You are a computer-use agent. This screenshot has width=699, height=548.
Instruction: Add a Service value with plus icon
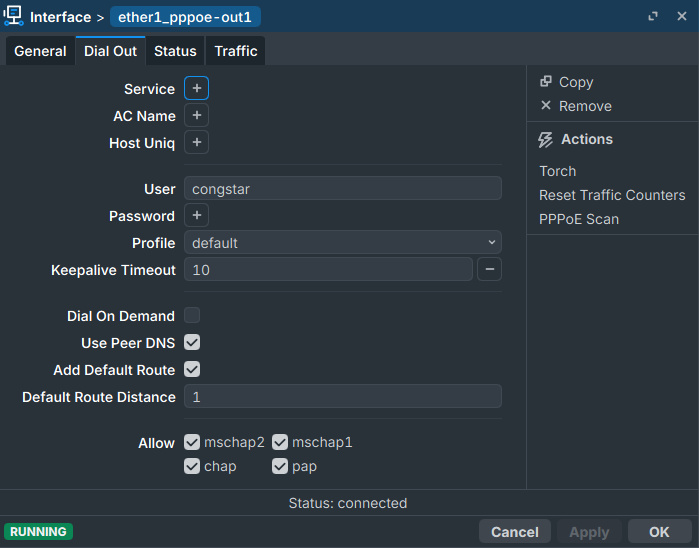(196, 89)
